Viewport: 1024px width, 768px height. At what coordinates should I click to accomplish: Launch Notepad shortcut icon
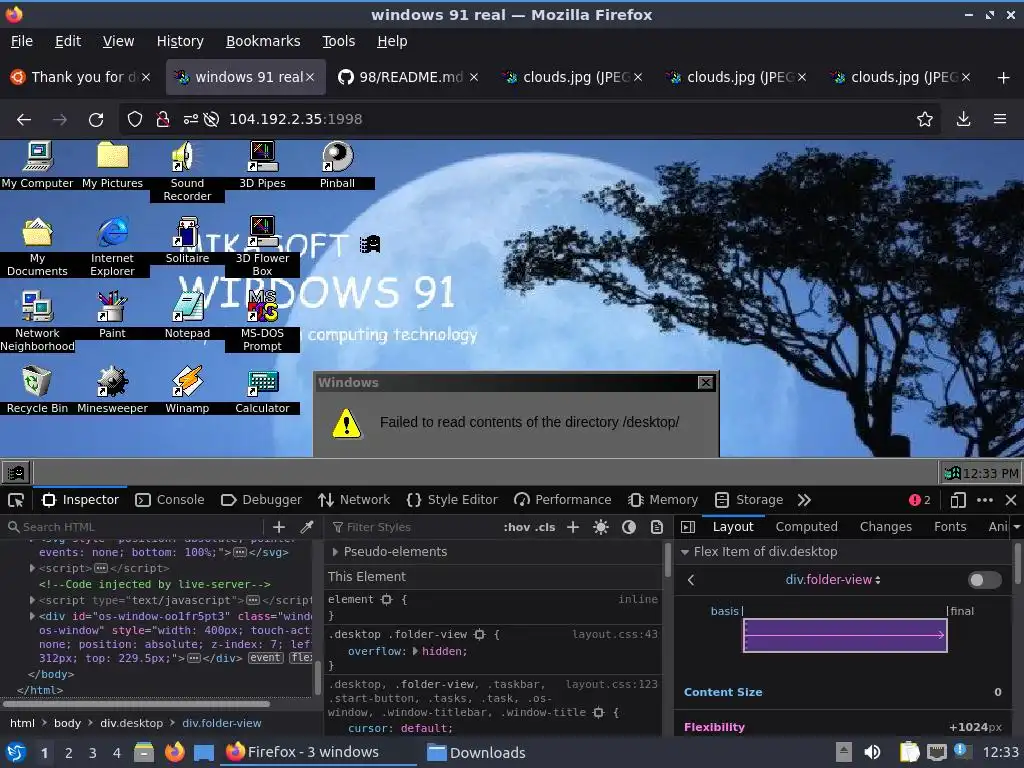click(x=187, y=315)
